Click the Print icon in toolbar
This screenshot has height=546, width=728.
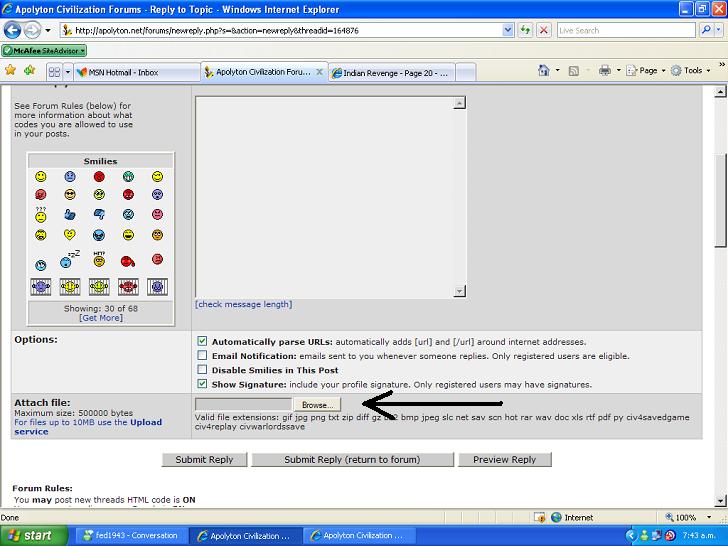tap(604, 71)
